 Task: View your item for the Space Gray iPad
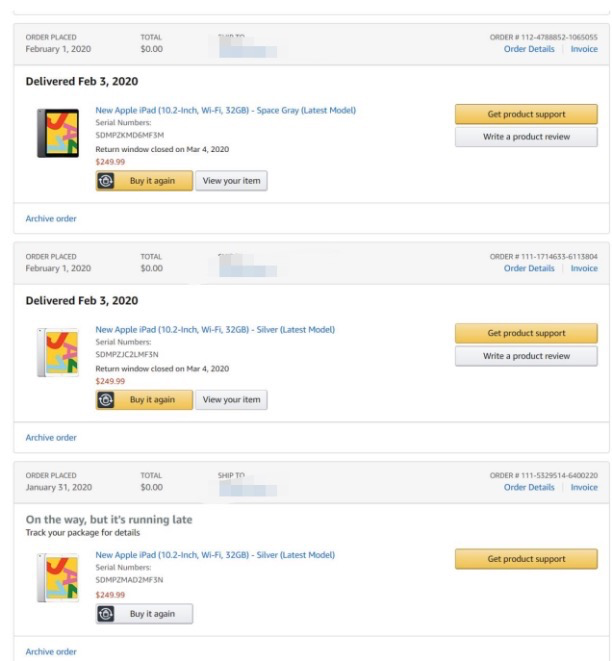231,181
